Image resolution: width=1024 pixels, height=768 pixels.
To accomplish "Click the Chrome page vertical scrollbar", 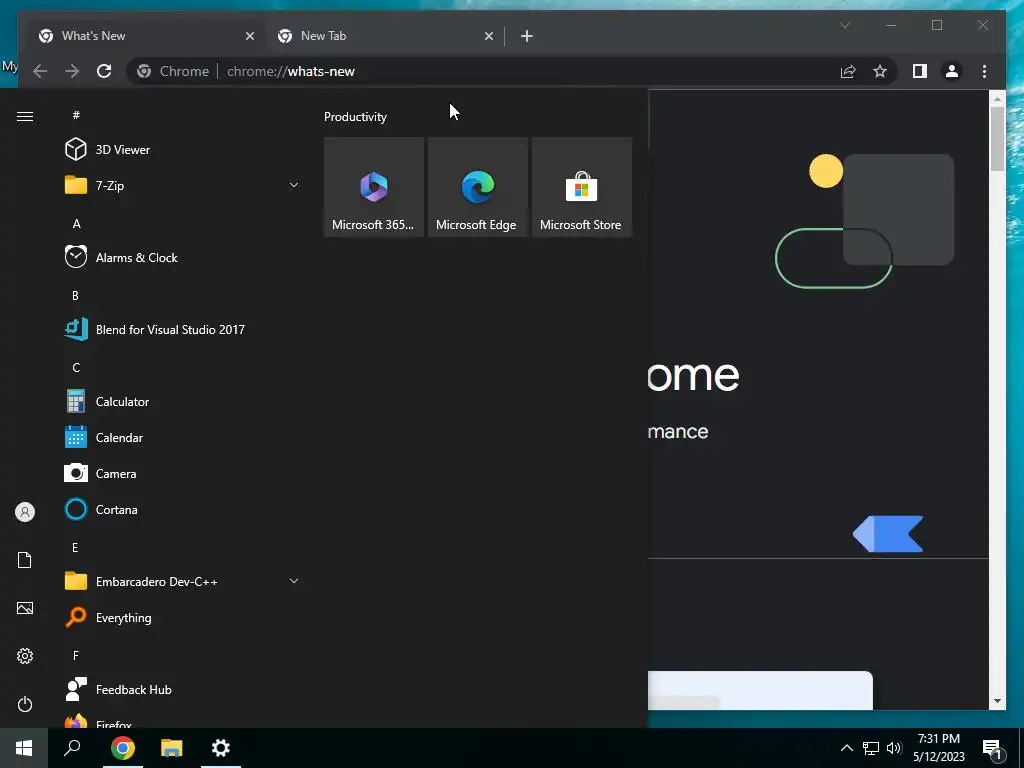I will click(997, 138).
